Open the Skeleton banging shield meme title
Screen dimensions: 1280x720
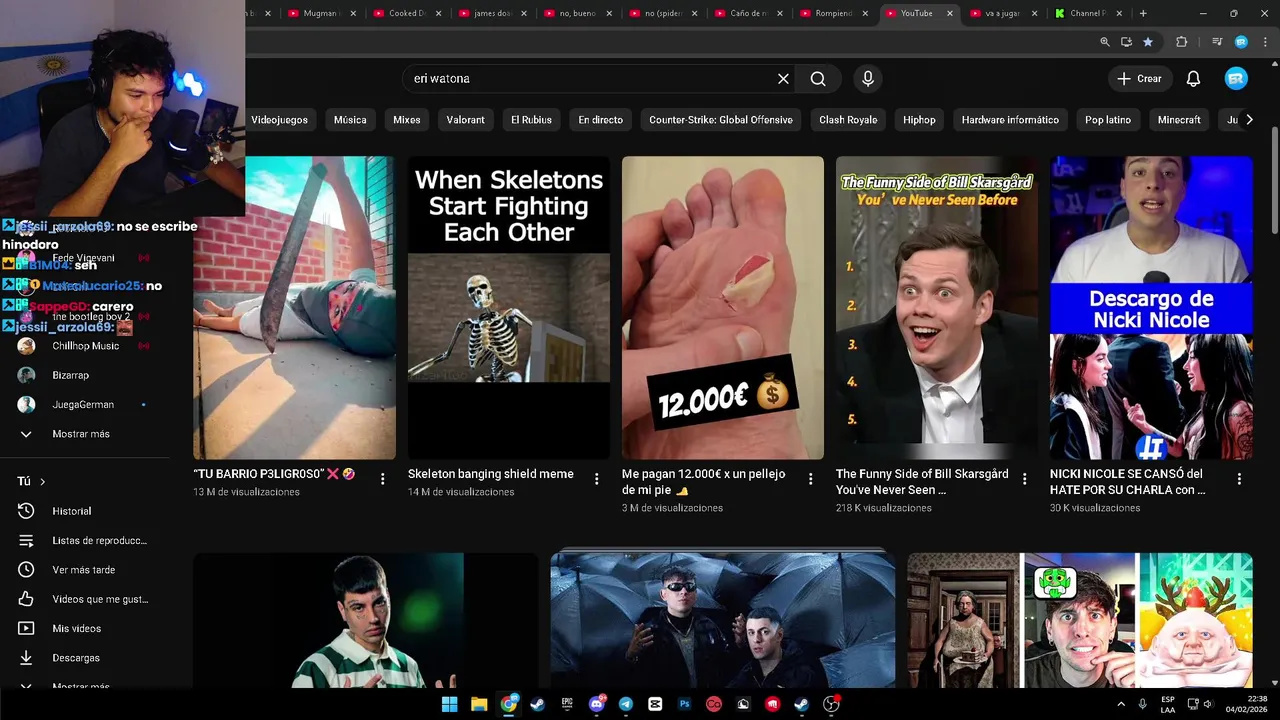491,474
